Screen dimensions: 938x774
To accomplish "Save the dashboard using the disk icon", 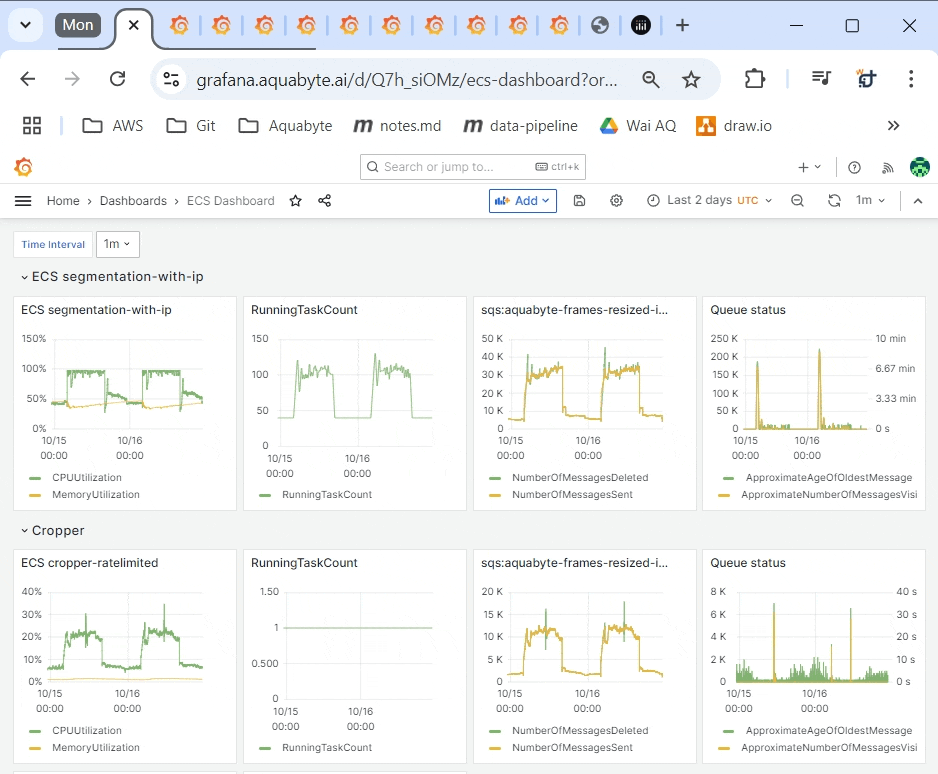I will pyautogui.click(x=579, y=201).
